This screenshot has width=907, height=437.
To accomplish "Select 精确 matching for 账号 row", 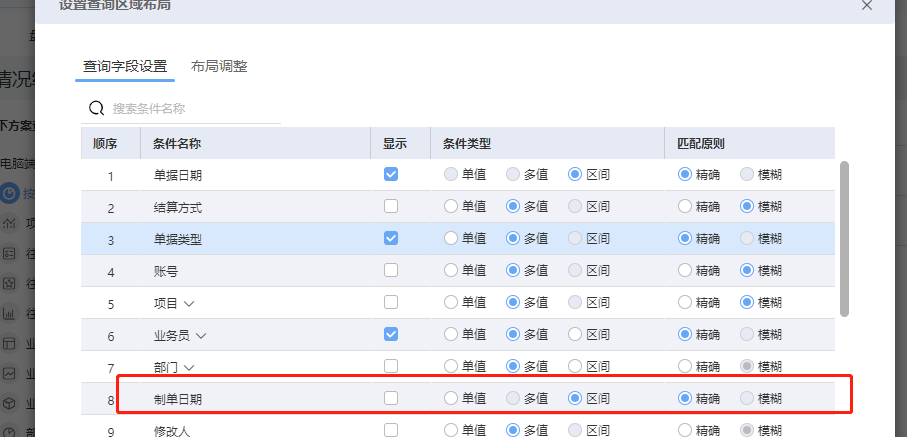I will pyautogui.click(x=685, y=270).
